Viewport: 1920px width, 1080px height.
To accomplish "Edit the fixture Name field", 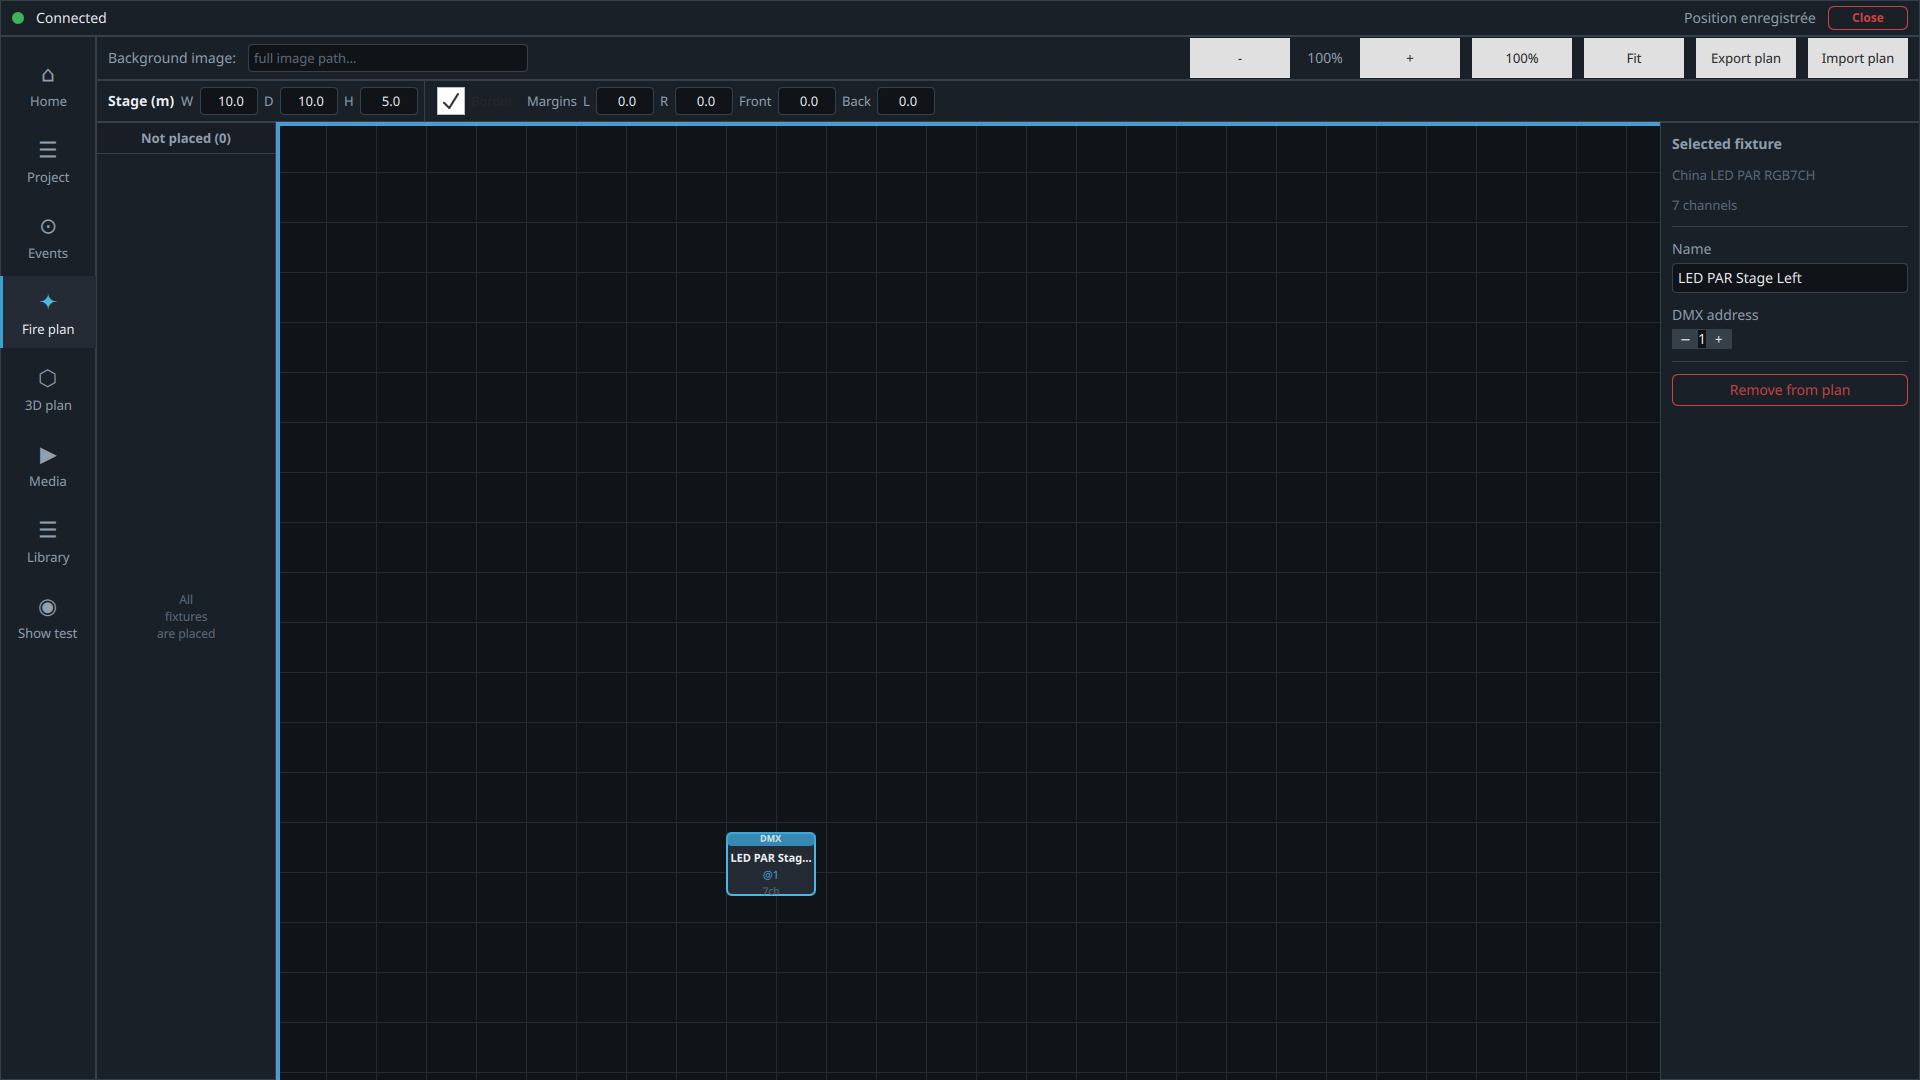I will [1790, 278].
